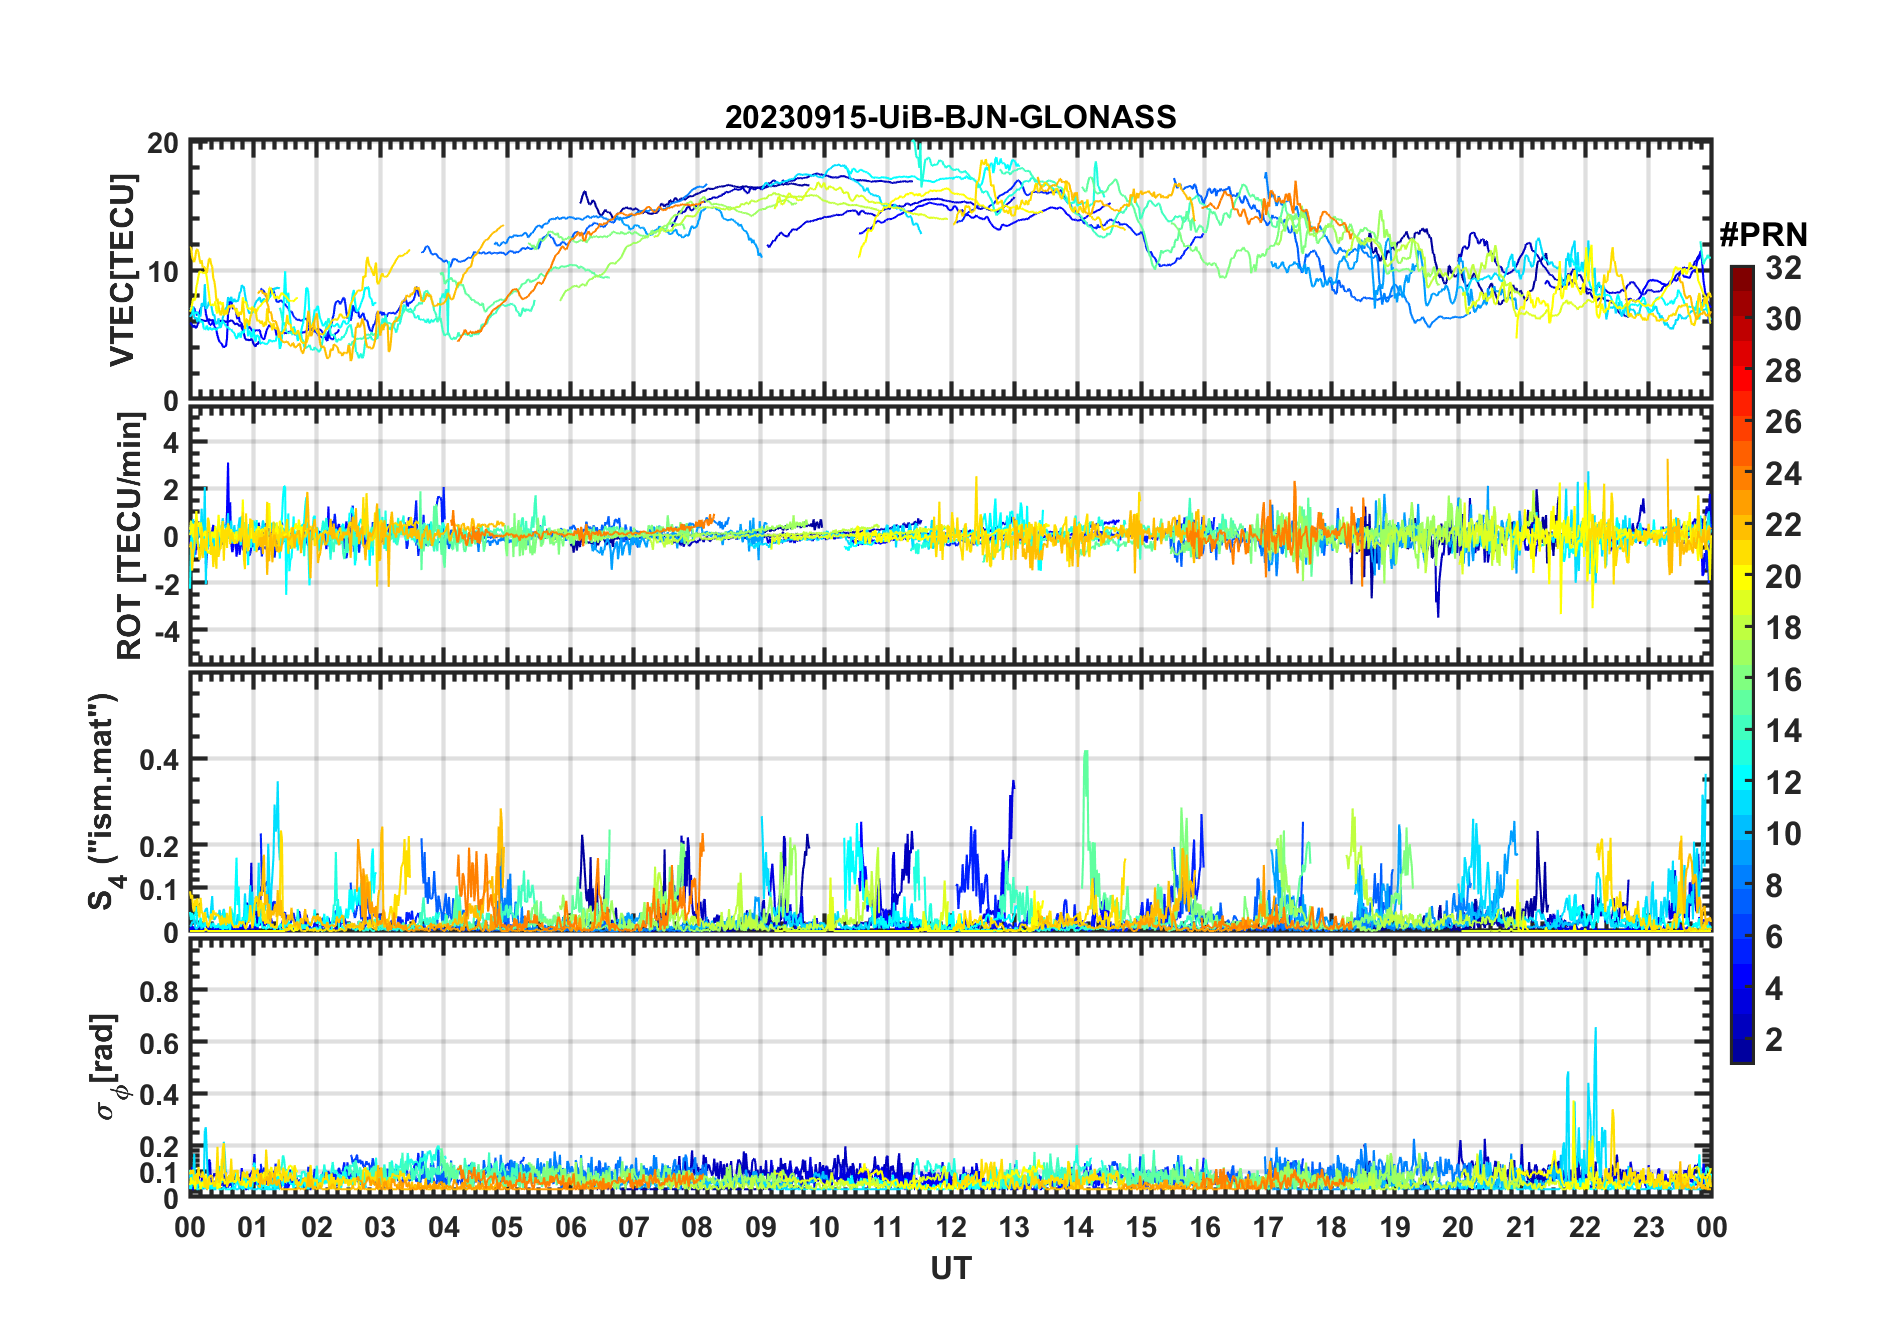Click inside the VTEC plot panel
The image size is (1902, 1330).
[x=950, y=271]
